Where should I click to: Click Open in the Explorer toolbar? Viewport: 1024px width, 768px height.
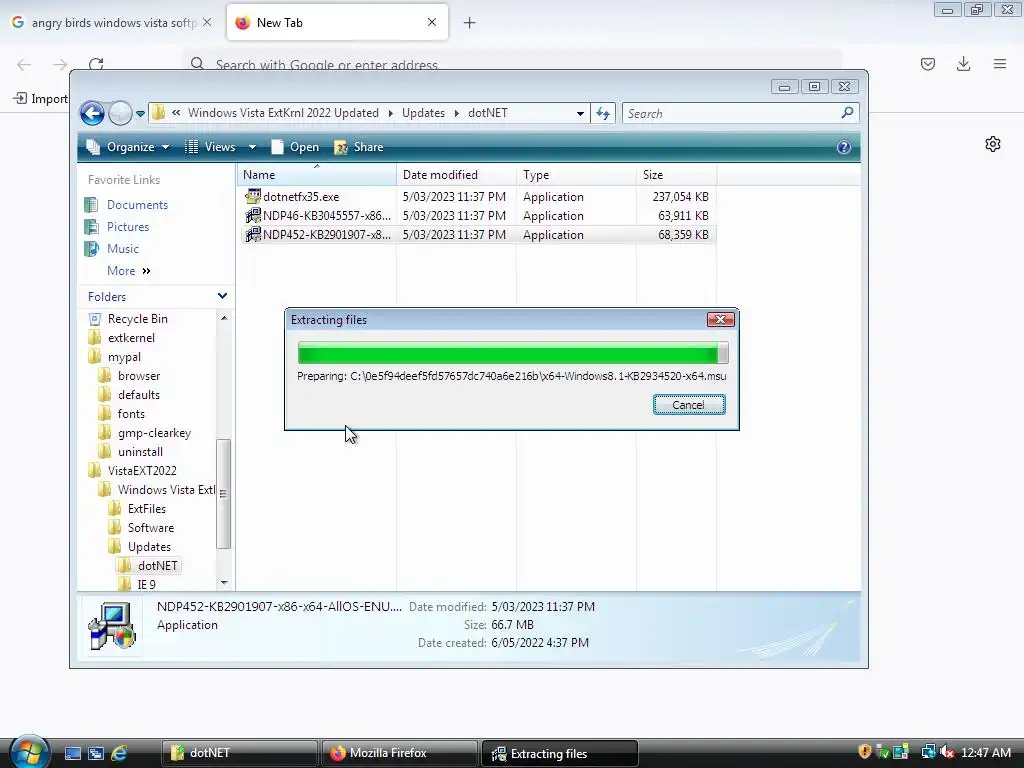[x=295, y=147]
